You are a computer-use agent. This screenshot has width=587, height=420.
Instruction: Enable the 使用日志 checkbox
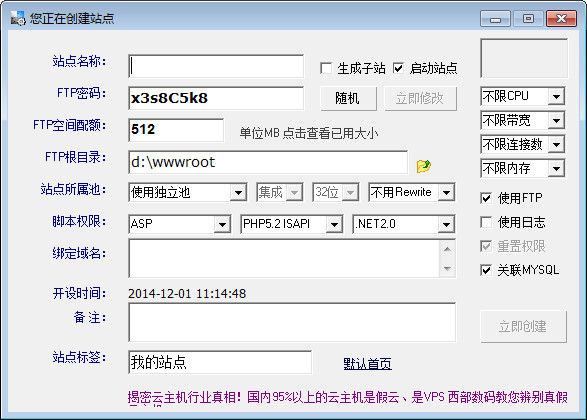point(486,222)
